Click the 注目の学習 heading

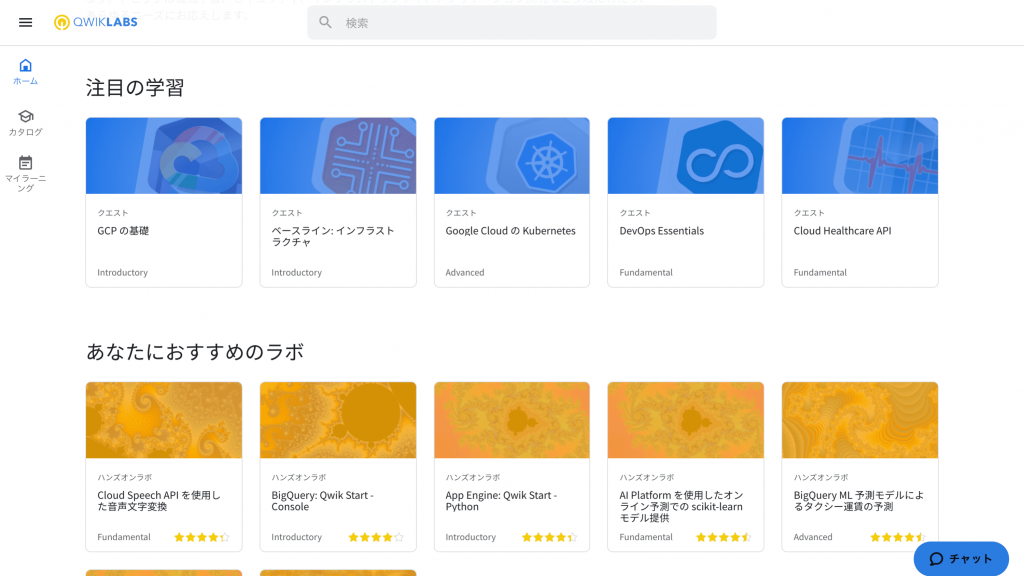point(135,88)
